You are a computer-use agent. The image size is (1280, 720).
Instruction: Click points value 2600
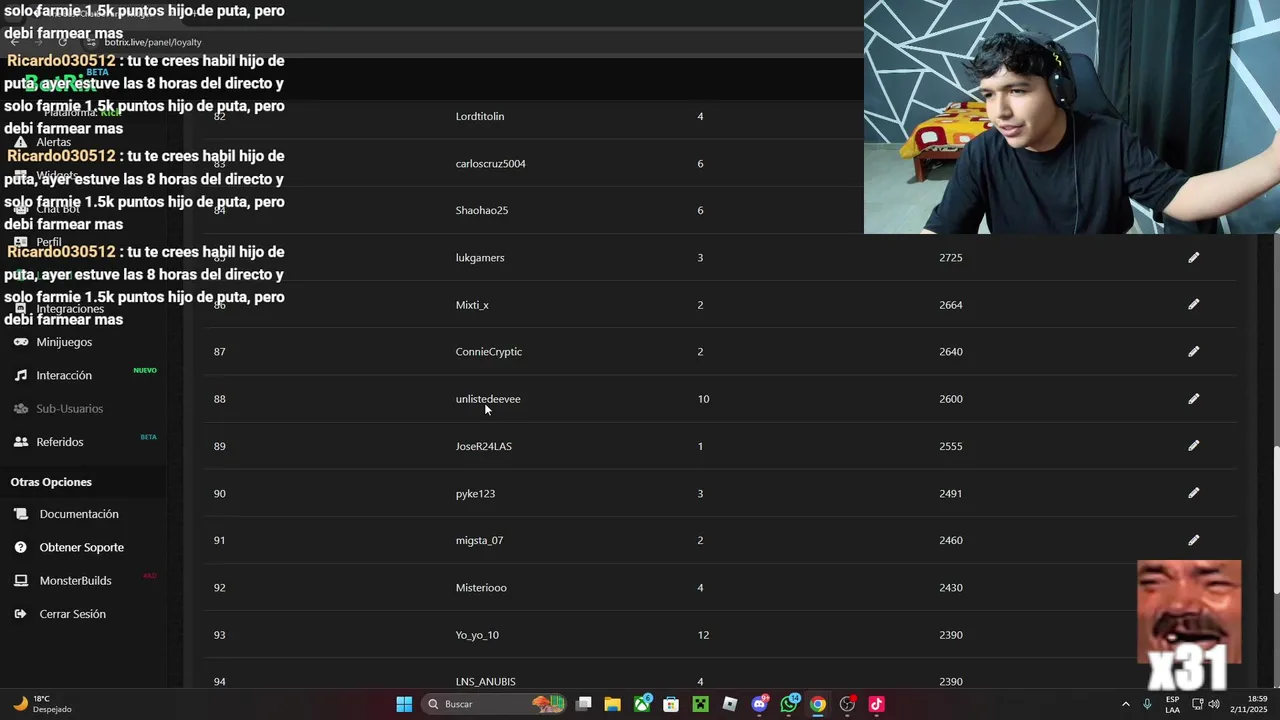click(x=951, y=399)
